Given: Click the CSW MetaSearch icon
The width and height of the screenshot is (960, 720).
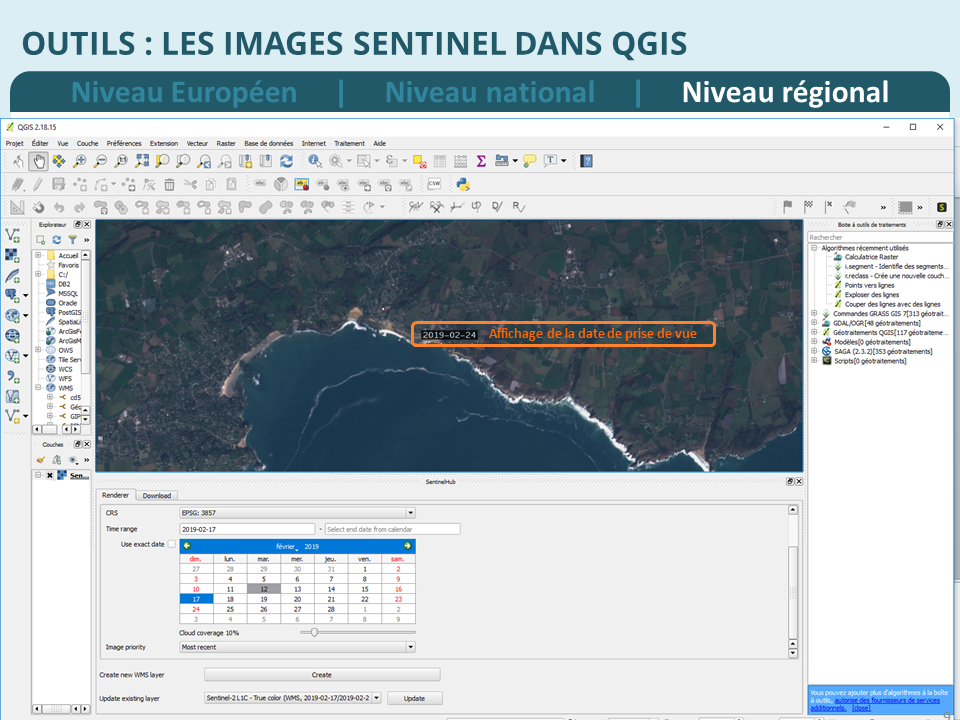Looking at the screenshot, I should click(x=434, y=184).
